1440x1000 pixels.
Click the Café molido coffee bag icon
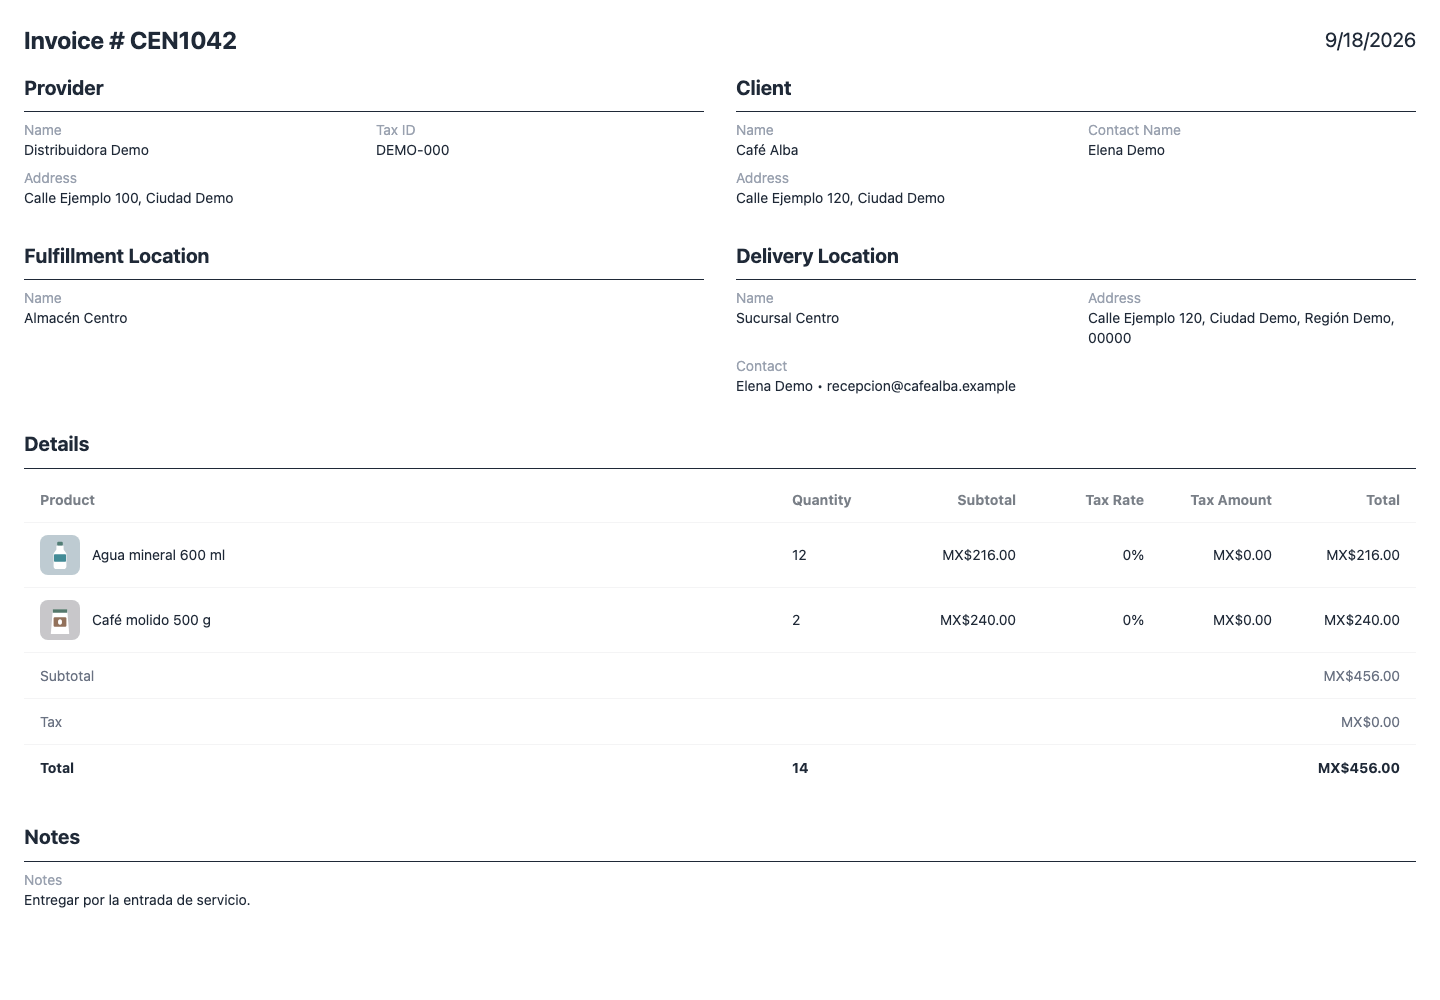(x=60, y=620)
